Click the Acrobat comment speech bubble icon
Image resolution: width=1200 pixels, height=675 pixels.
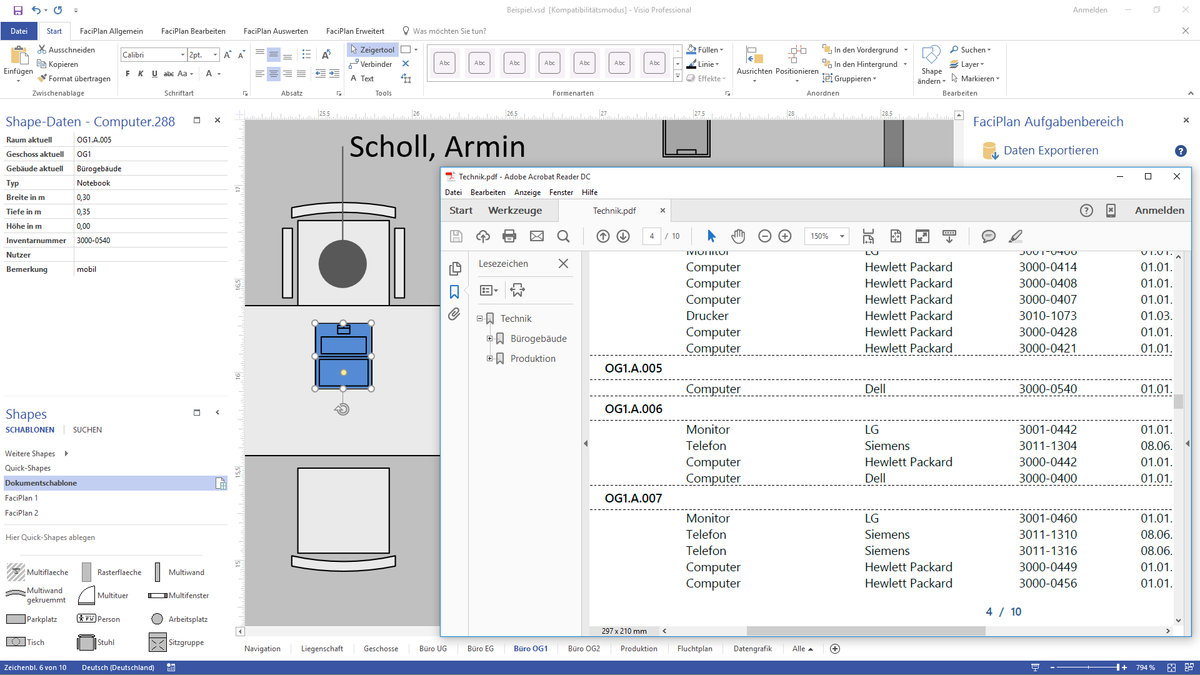tap(988, 236)
